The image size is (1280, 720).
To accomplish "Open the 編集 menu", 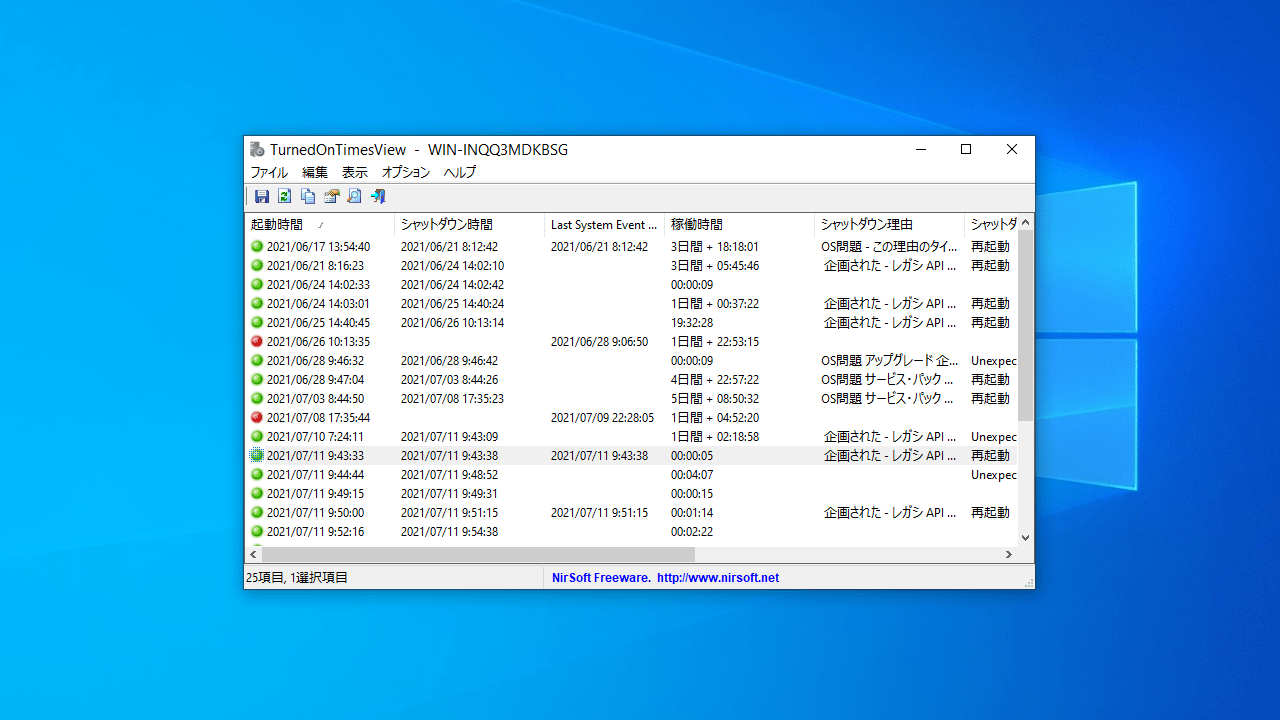I will (x=315, y=172).
